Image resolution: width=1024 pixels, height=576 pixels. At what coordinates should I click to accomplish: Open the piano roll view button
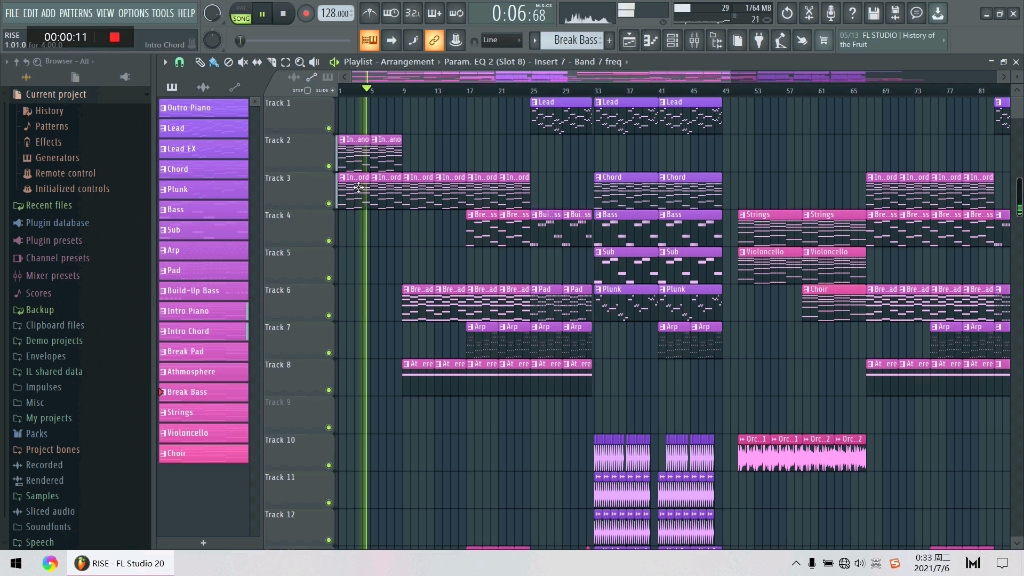tap(650, 40)
